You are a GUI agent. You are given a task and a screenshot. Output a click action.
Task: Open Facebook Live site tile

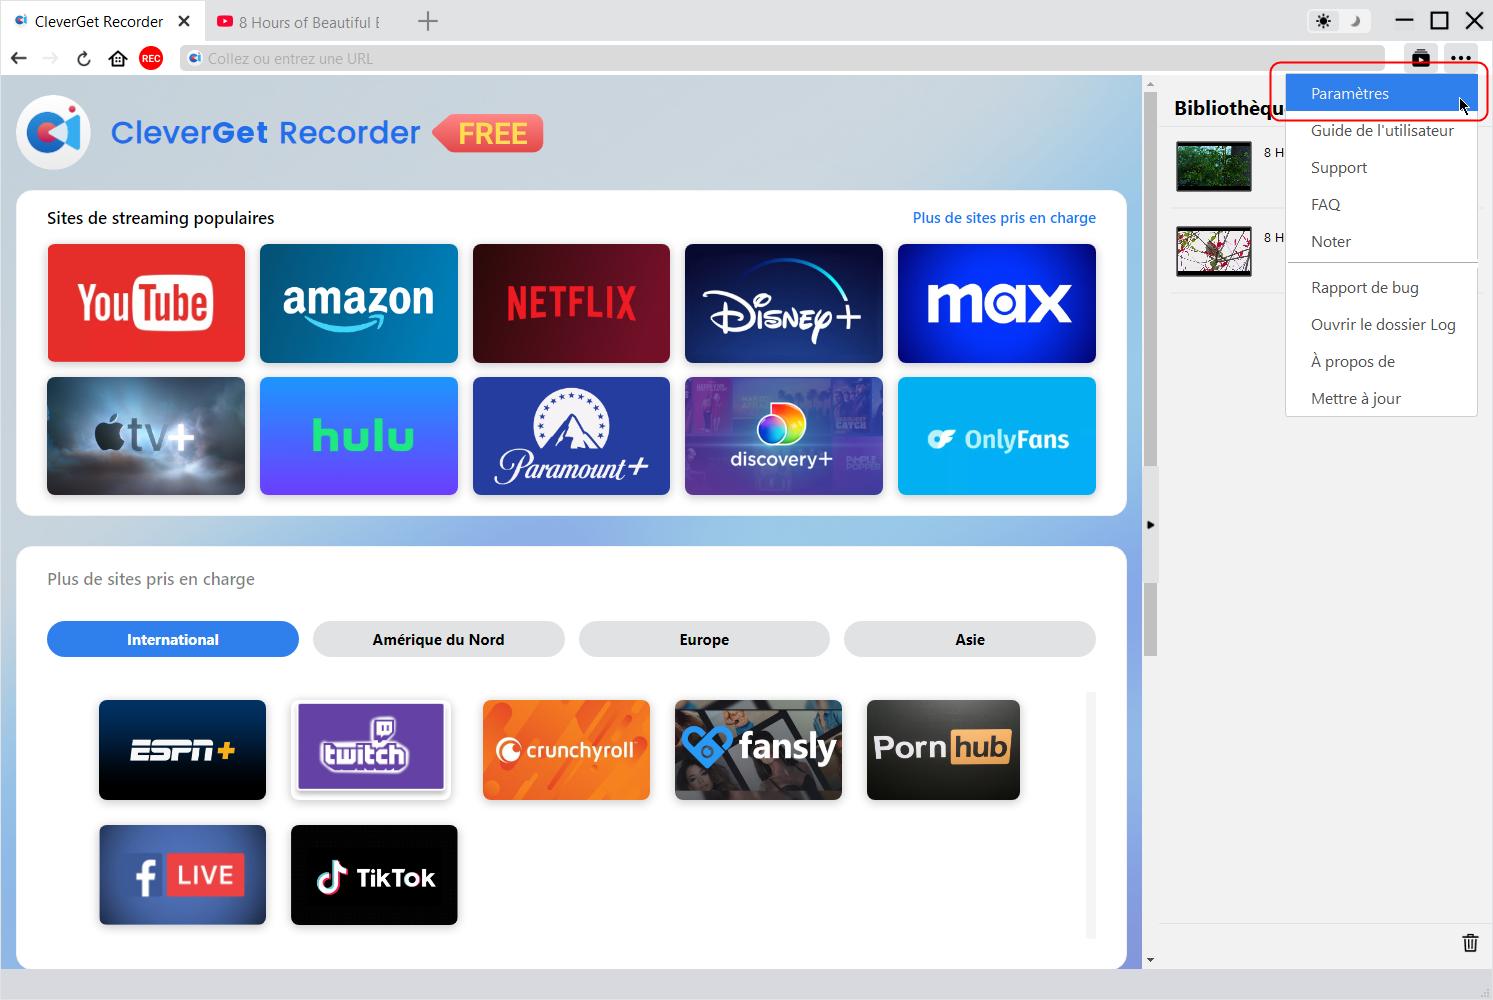(x=182, y=875)
